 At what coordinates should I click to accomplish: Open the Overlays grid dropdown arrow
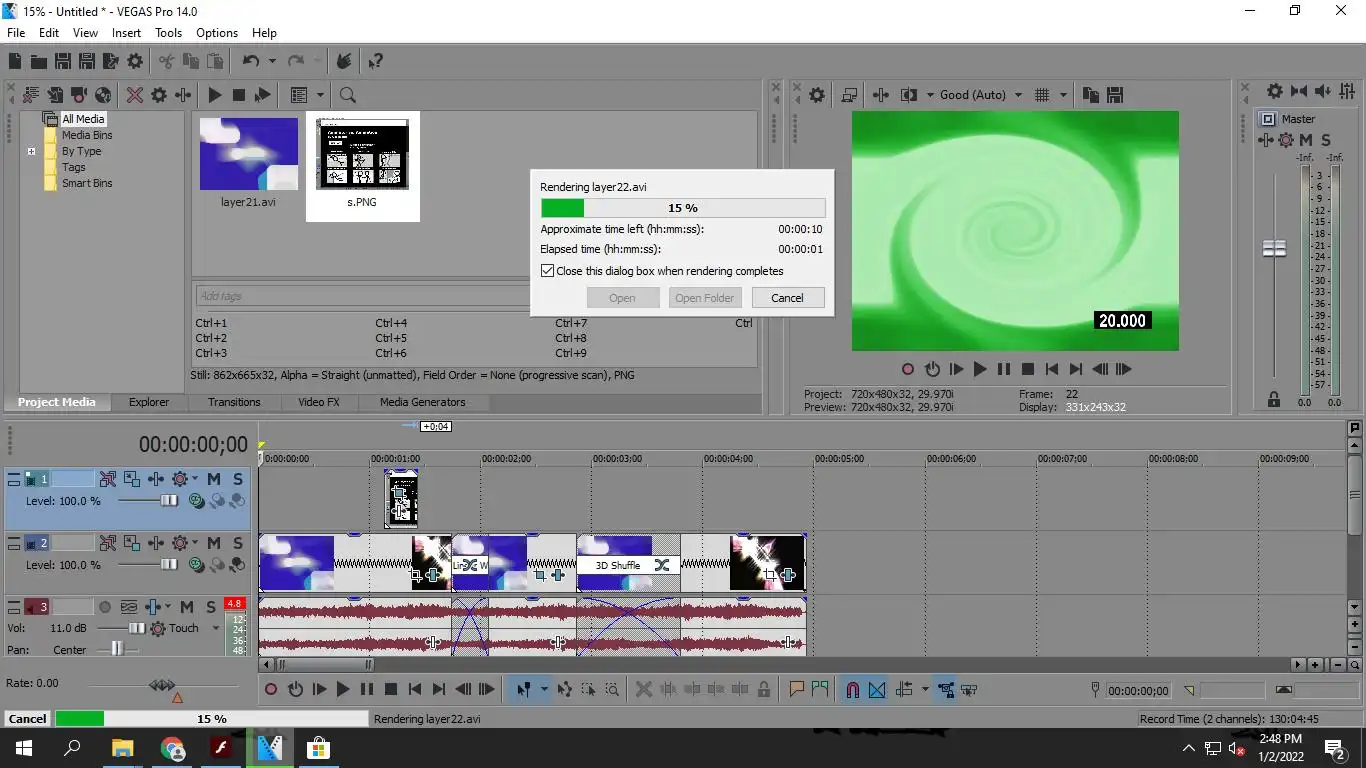tap(1063, 95)
